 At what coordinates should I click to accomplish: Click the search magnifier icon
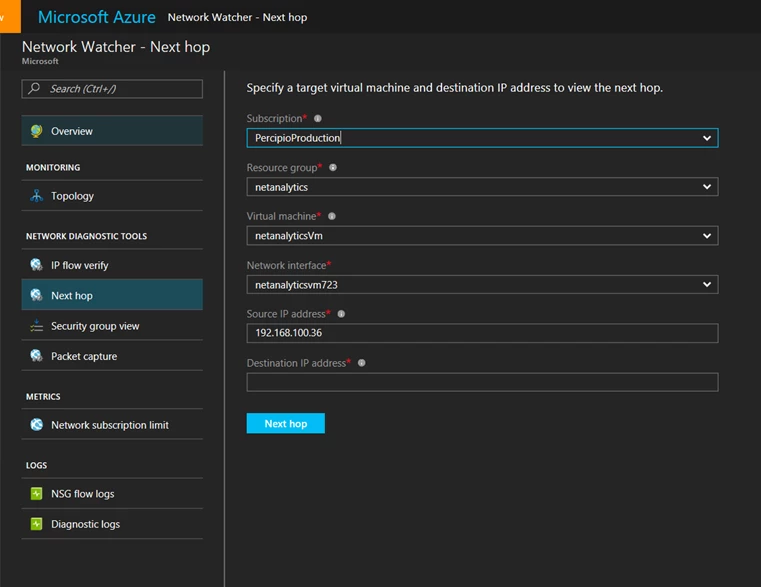tap(34, 88)
